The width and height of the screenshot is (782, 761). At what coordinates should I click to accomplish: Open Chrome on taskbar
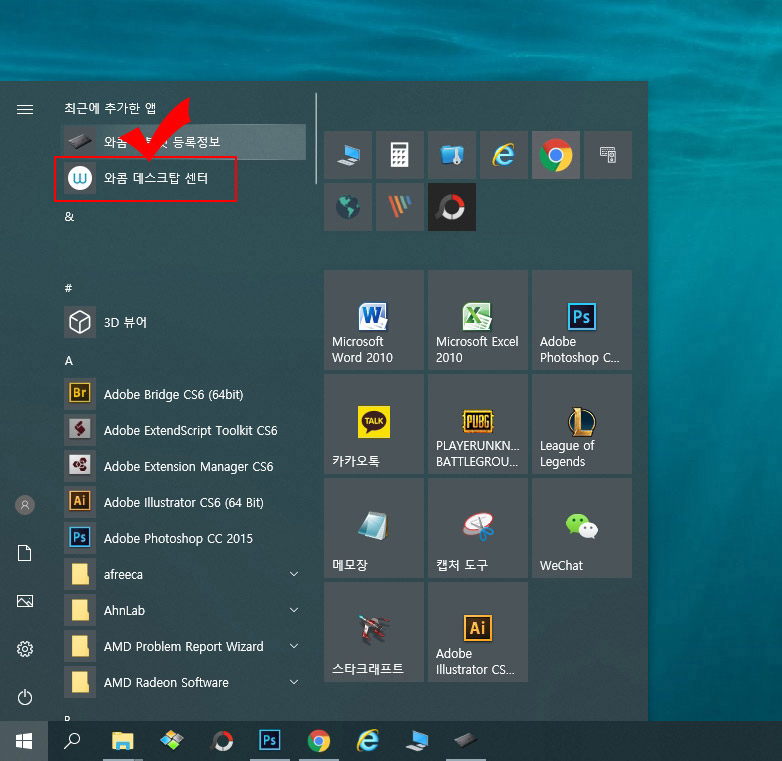point(319,741)
